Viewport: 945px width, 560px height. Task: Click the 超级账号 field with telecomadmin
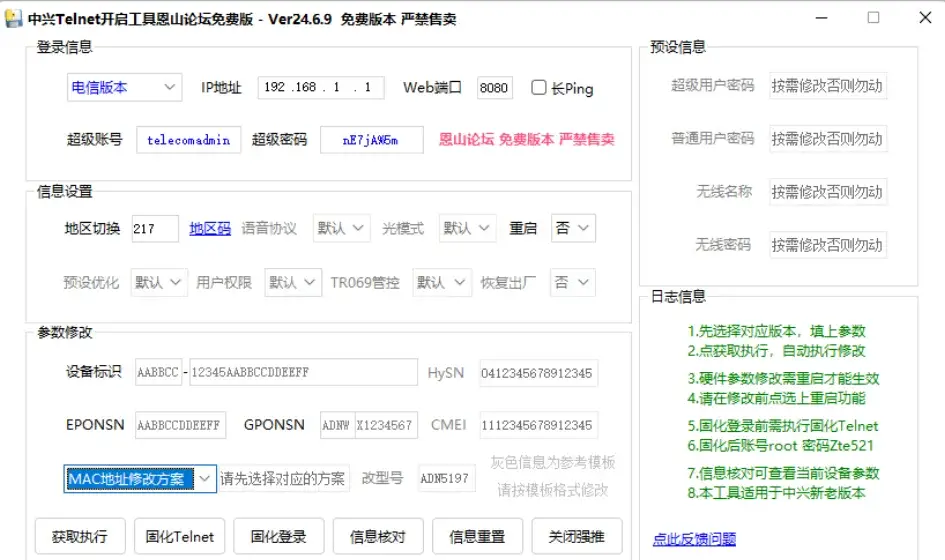click(189, 140)
